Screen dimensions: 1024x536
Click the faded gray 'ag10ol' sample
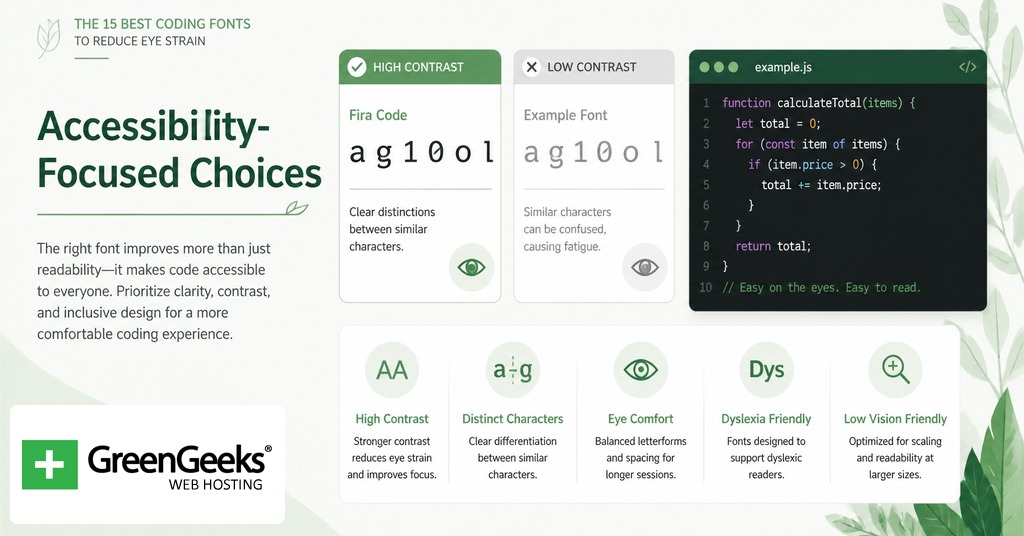click(x=594, y=153)
